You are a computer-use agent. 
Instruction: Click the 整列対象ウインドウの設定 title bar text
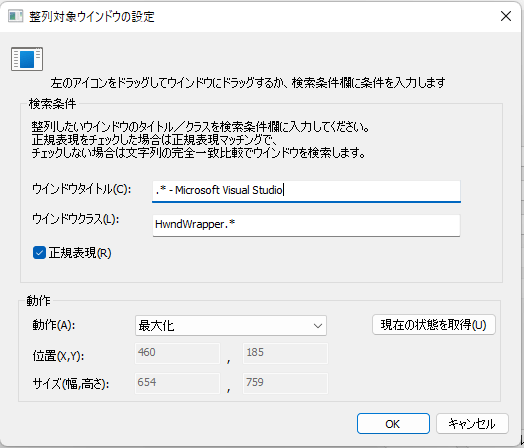tap(92, 16)
